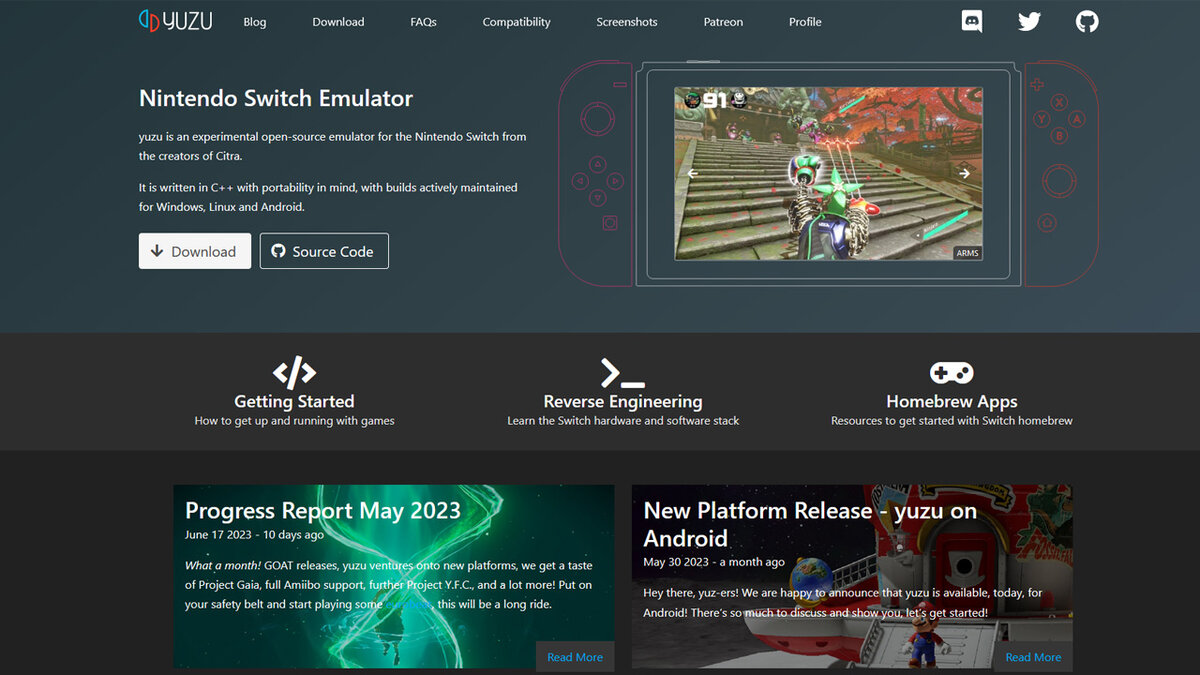Open the Progress Report May 2023 title
This screenshot has height=675, width=1200.
[323, 510]
